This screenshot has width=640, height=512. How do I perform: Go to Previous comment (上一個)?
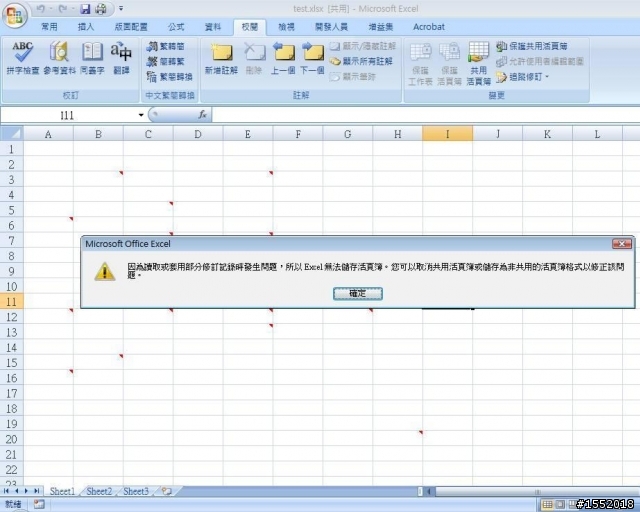[283, 58]
